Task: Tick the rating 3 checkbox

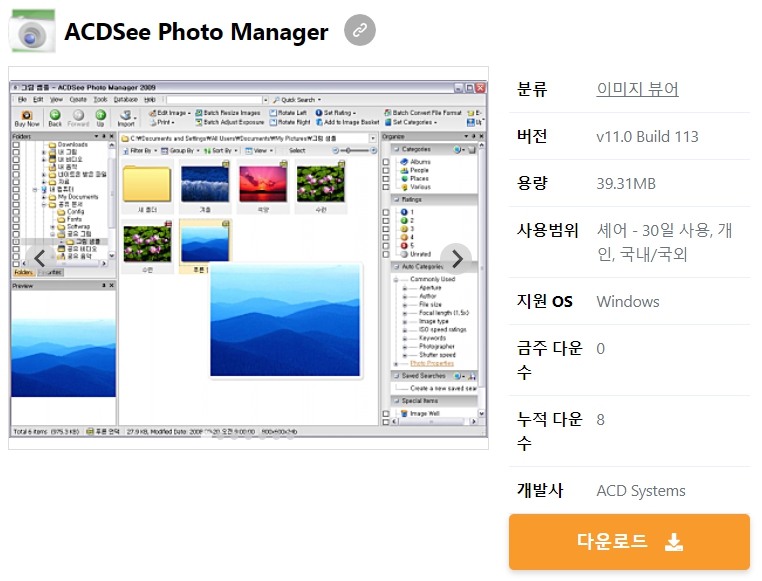Action: pos(386,229)
